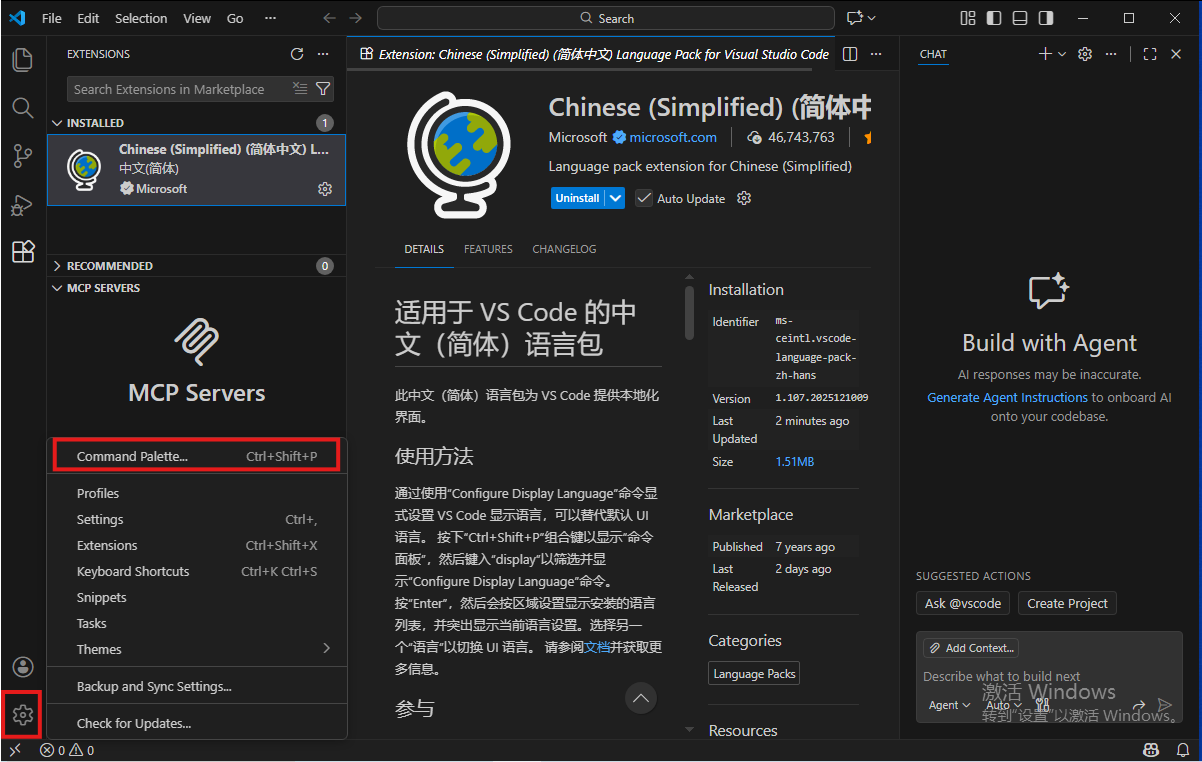1202x762 pixels.
Task: Click the Create Project suggested action
Action: coord(1067,603)
